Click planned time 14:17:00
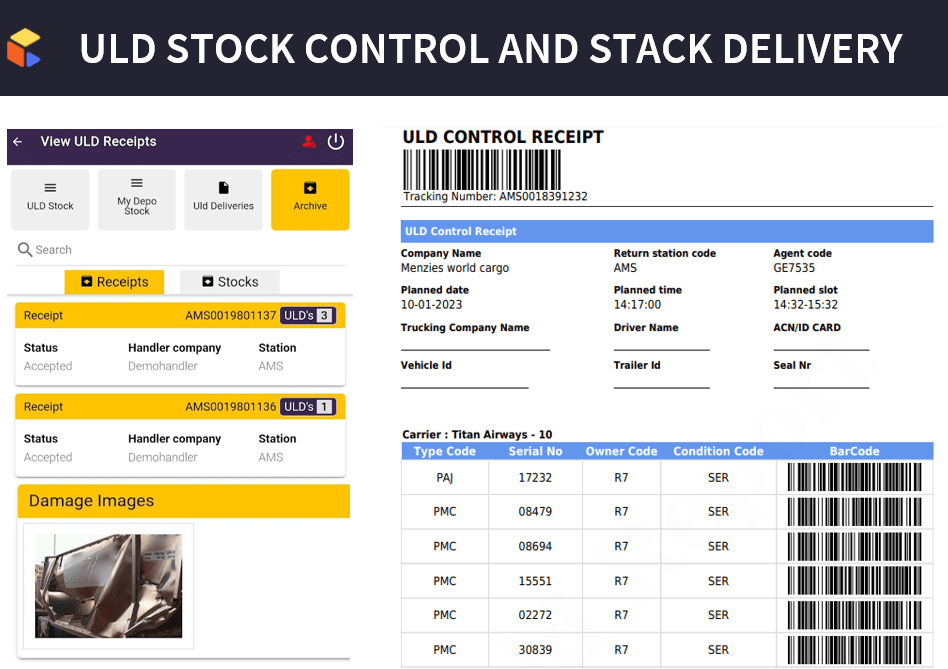The image size is (948, 669). [637, 305]
